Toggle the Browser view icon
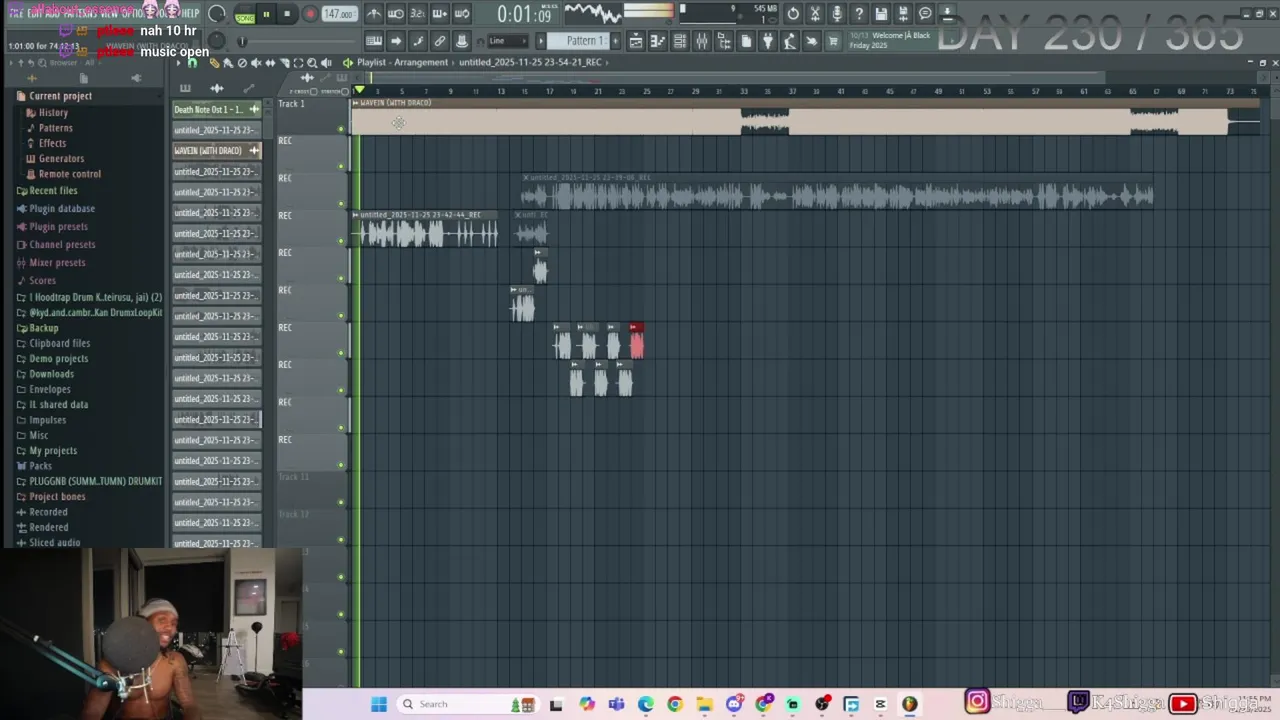 724,41
